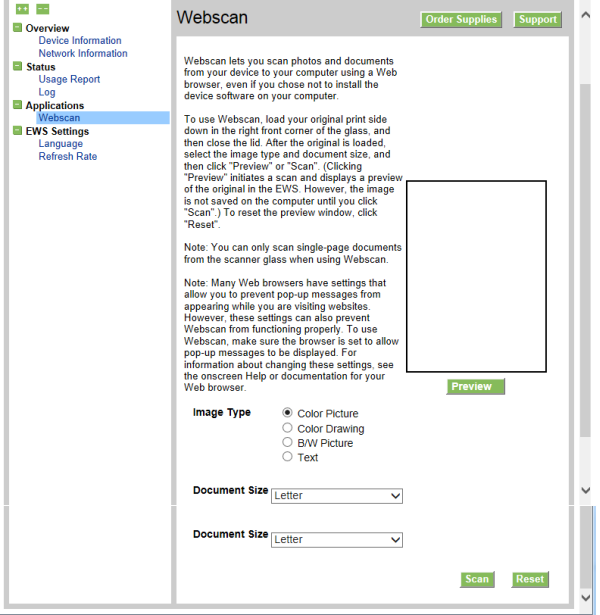The height and width of the screenshot is (615, 600).
Task: Click the Overview heading
Action: coord(47,28)
